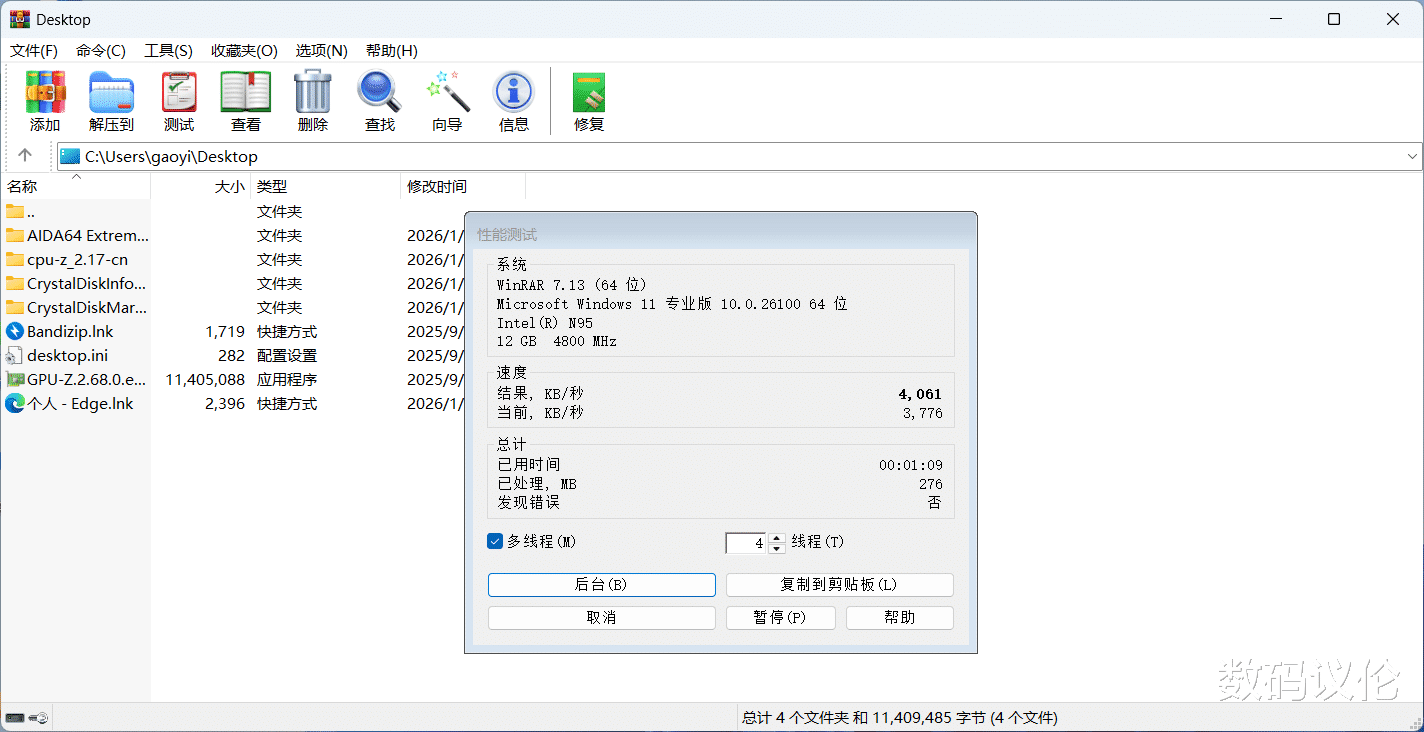
Task: Increase the 线程(T) count with the up arrow
Action: [x=777, y=537]
